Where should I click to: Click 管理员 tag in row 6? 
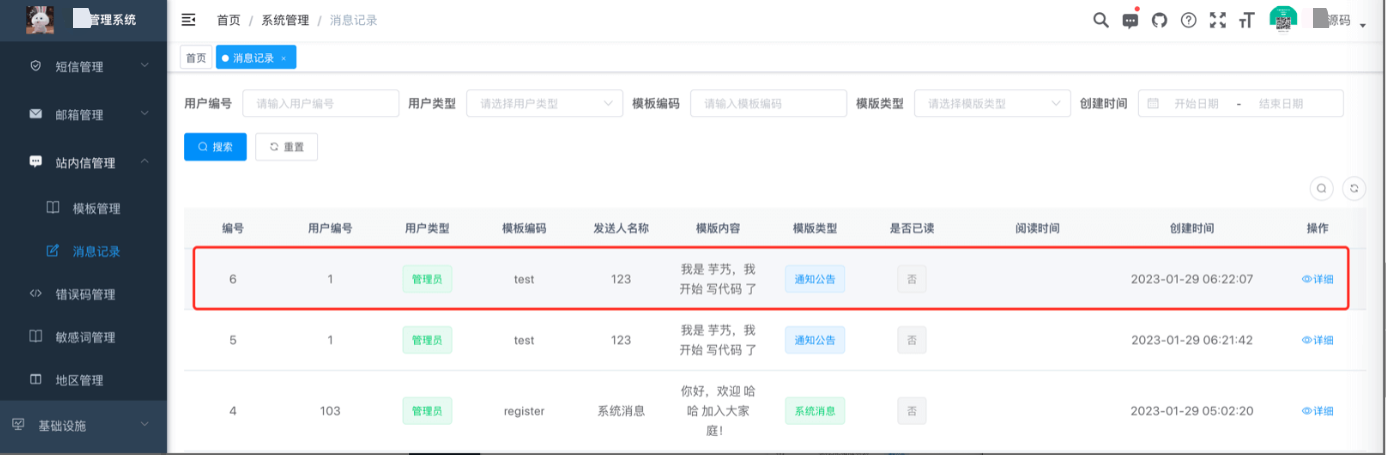(427, 279)
